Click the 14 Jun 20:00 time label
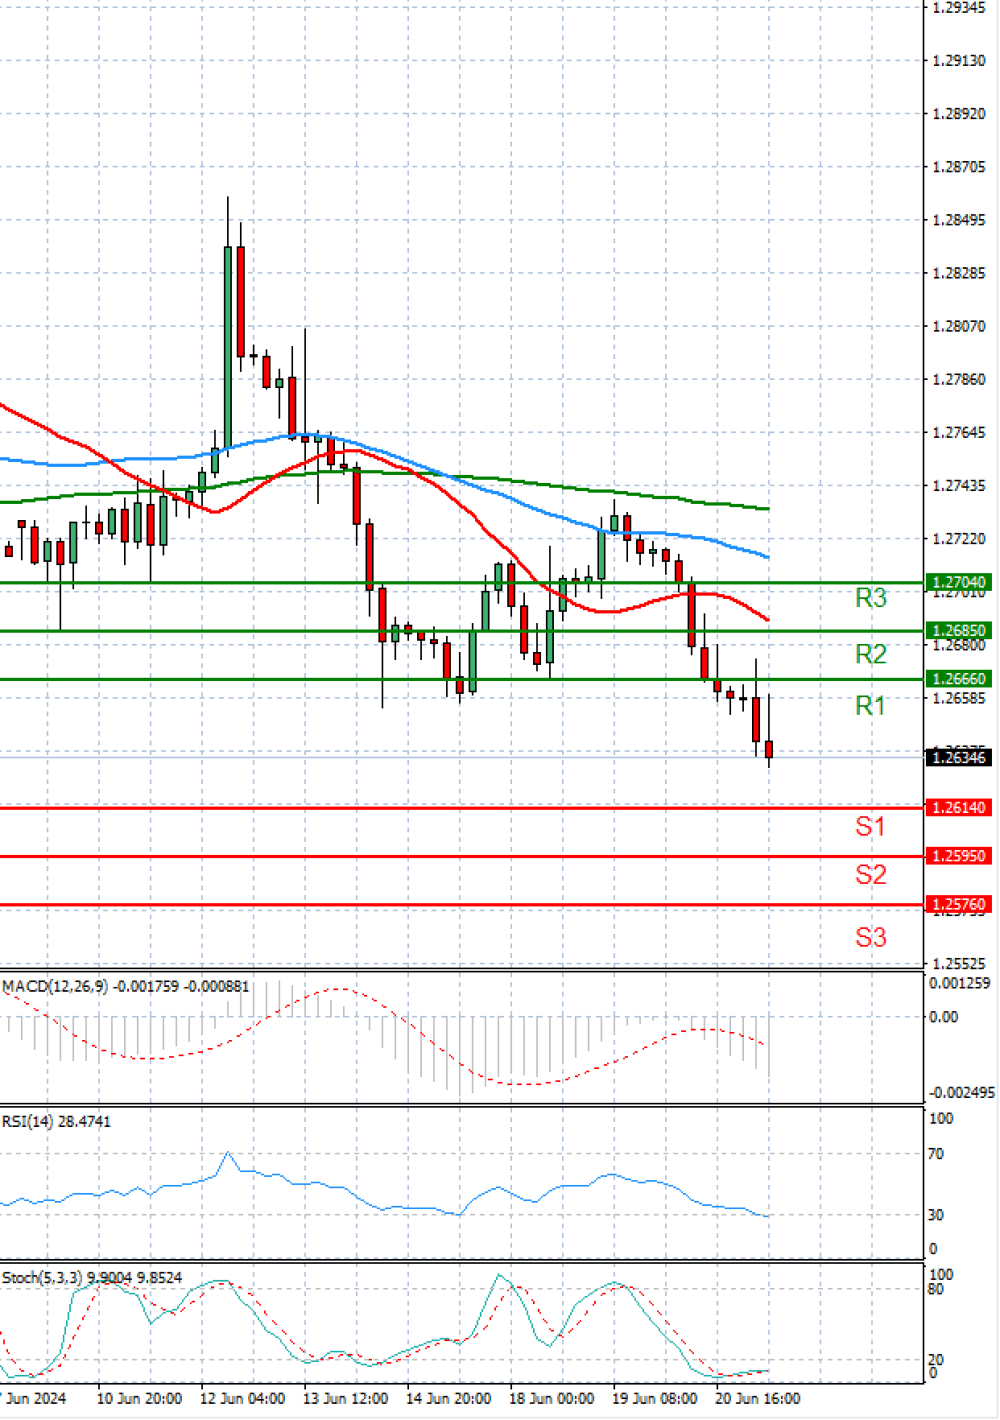Viewport: 1000px width, 1420px height. [448, 1398]
